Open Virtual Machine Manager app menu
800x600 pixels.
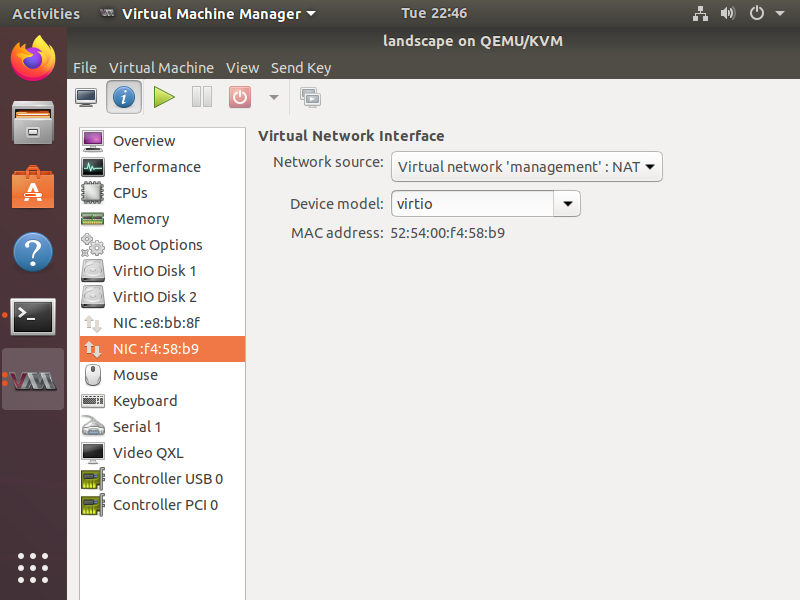click(208, 13)
